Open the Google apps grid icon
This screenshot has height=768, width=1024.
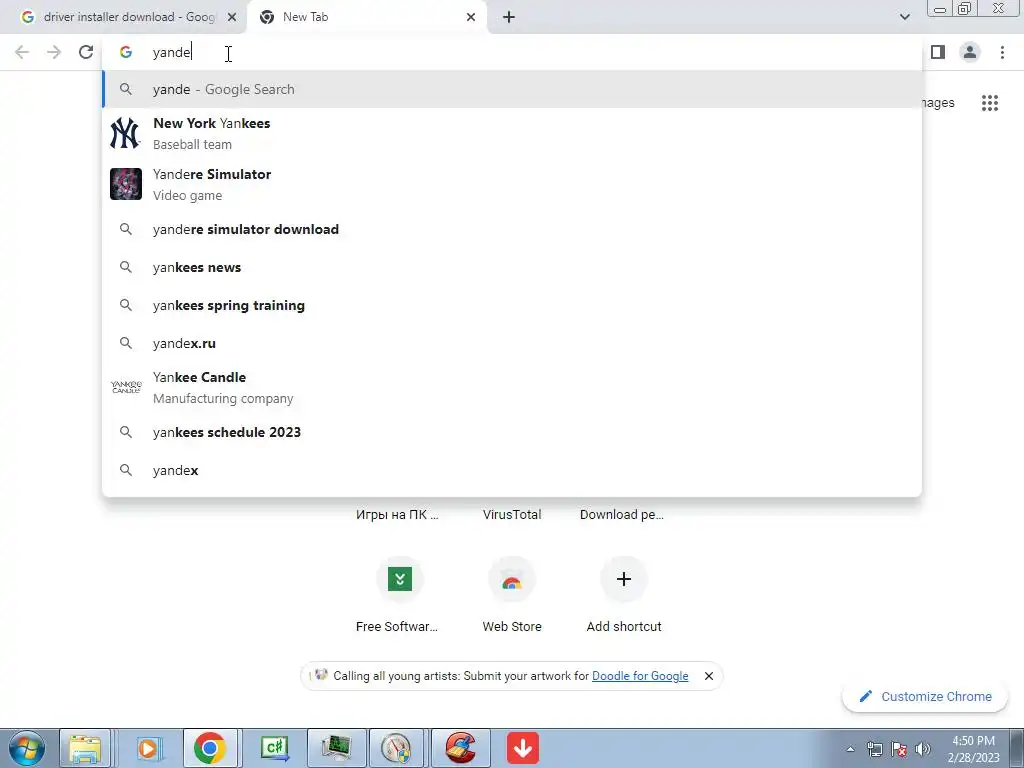pos(989,103)
